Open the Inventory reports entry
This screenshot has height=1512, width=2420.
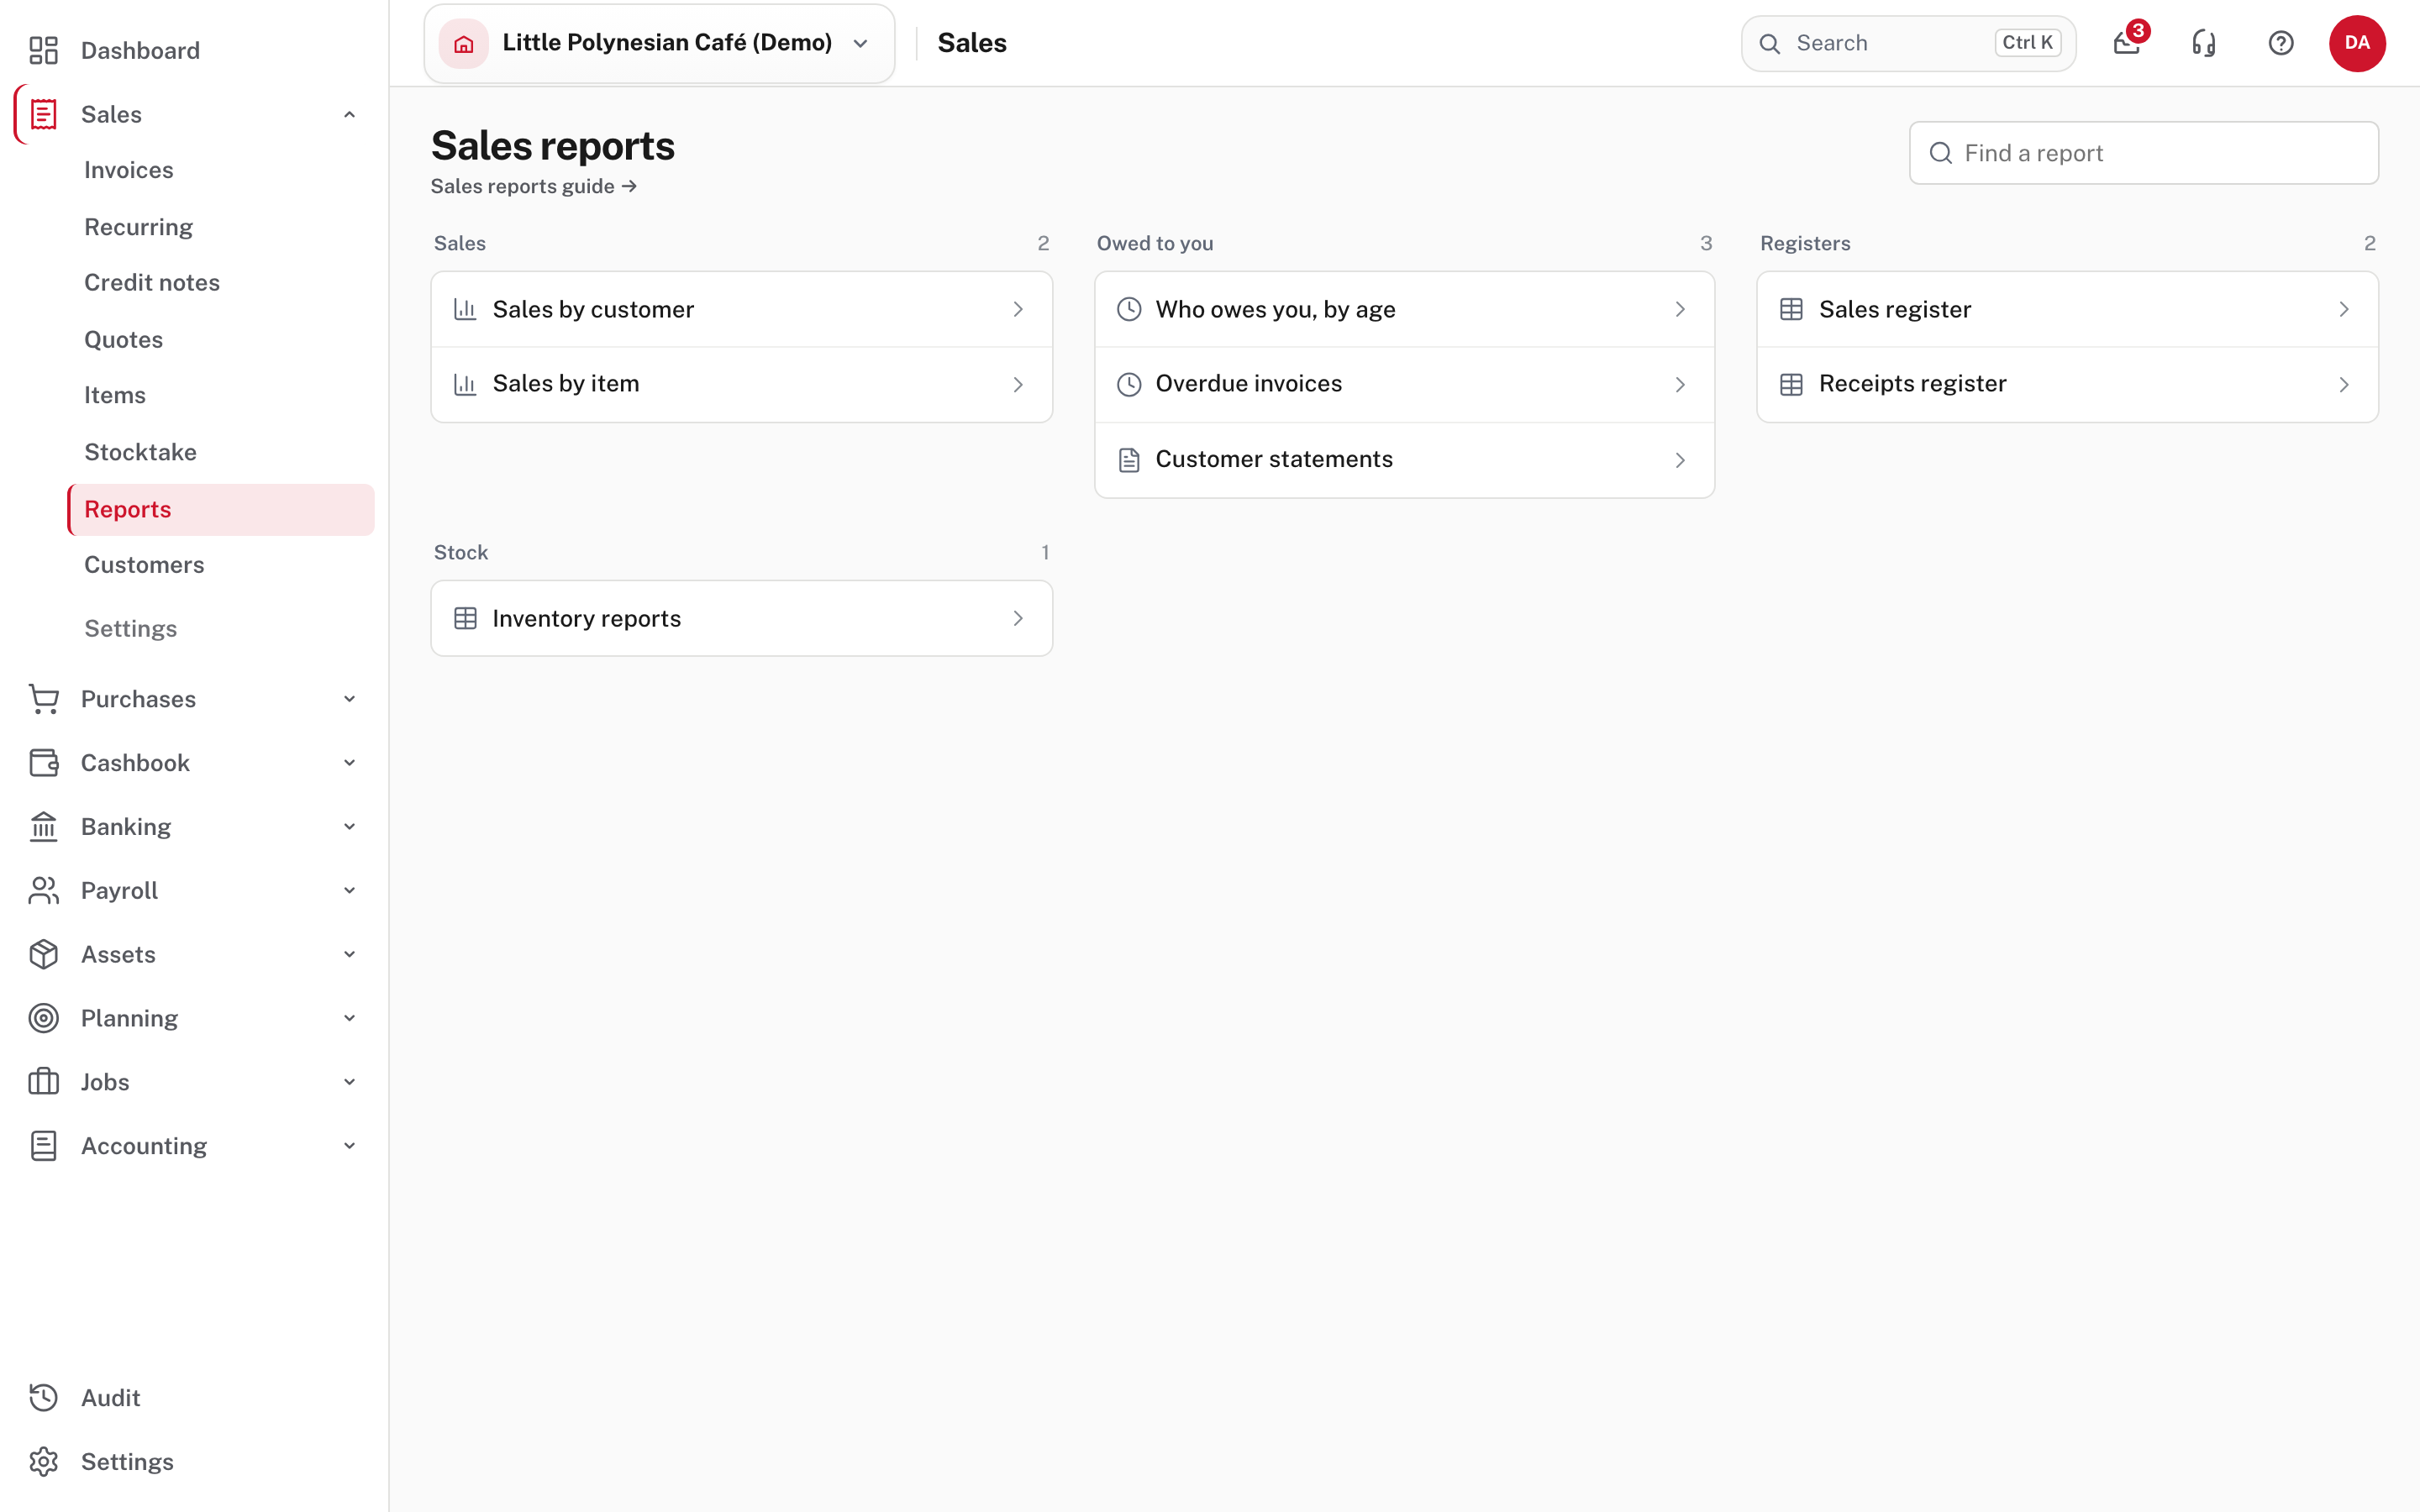[741, 618]
